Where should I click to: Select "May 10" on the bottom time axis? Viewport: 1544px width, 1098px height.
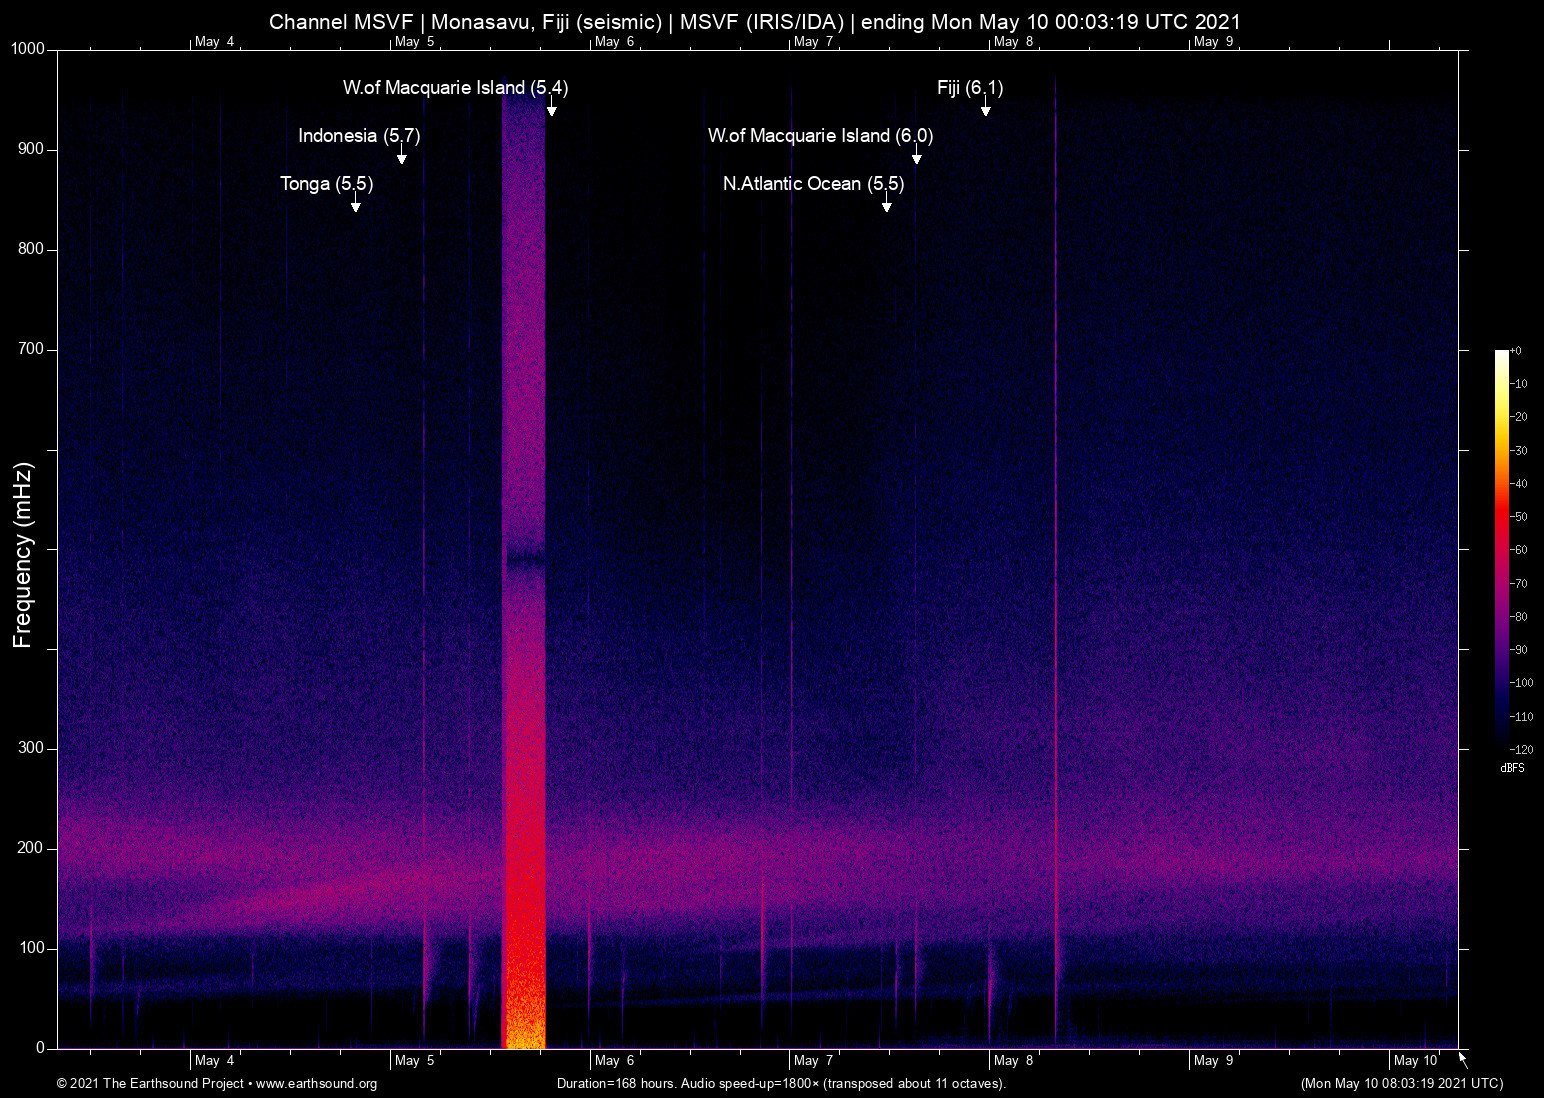[x=1416, y=1061]
